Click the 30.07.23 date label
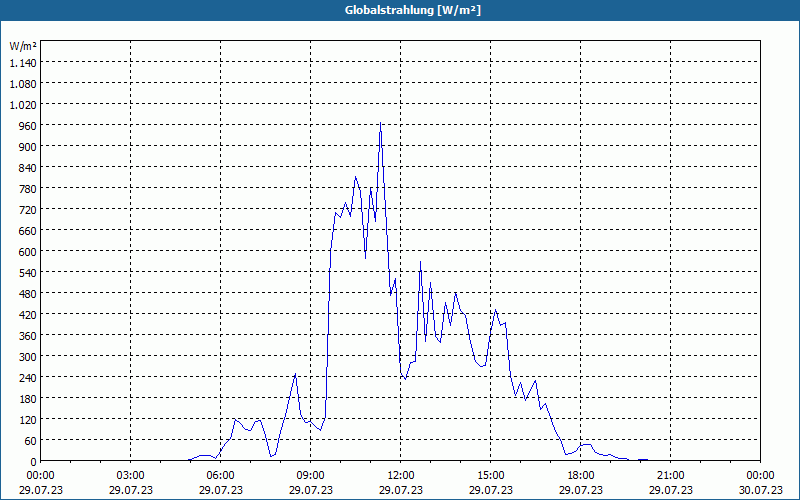This screenshot has height=500, width=800. click(x=760, y=490)
